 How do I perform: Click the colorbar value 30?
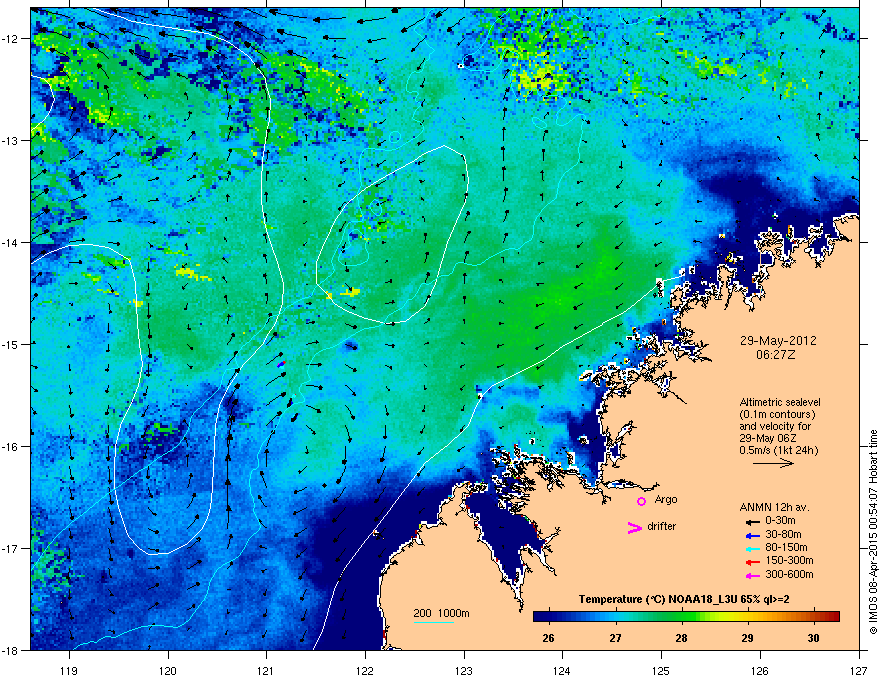[x=813, y=638]
